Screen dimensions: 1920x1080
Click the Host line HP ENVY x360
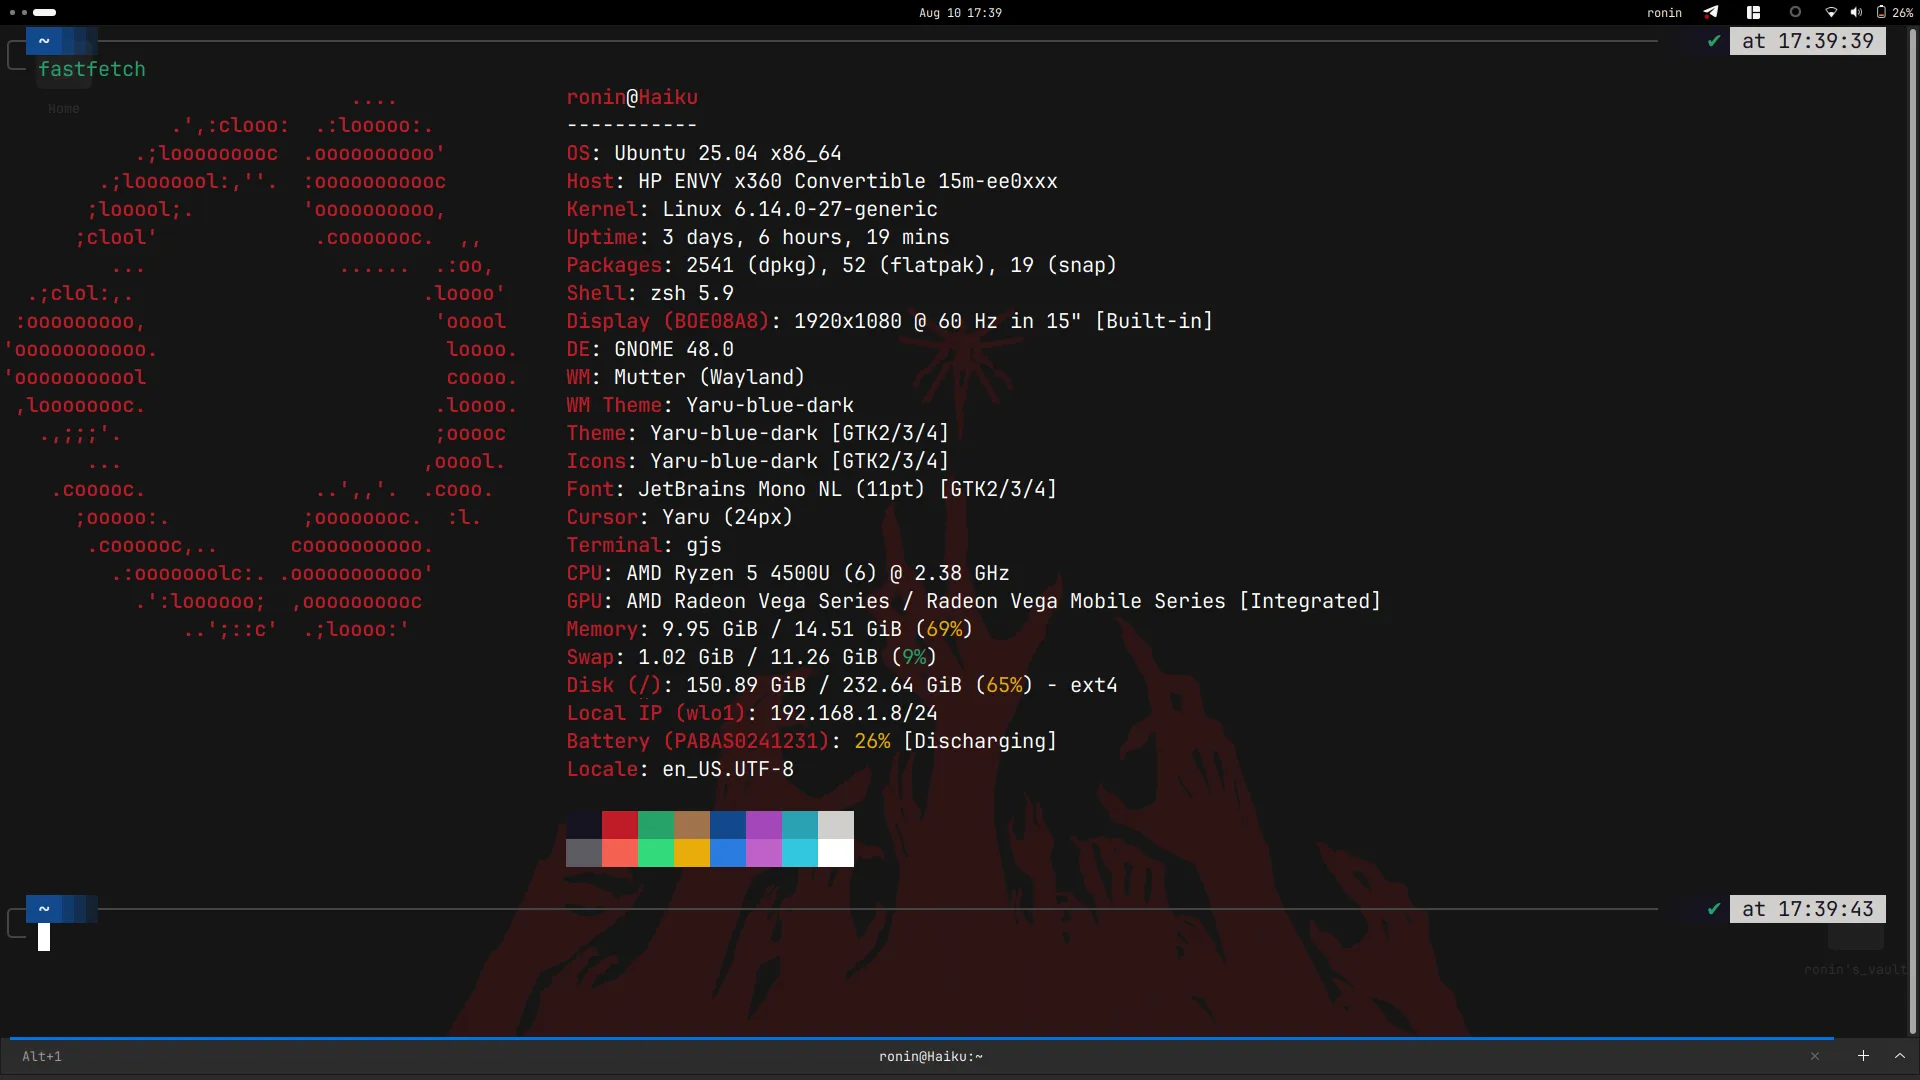point(812,181)
